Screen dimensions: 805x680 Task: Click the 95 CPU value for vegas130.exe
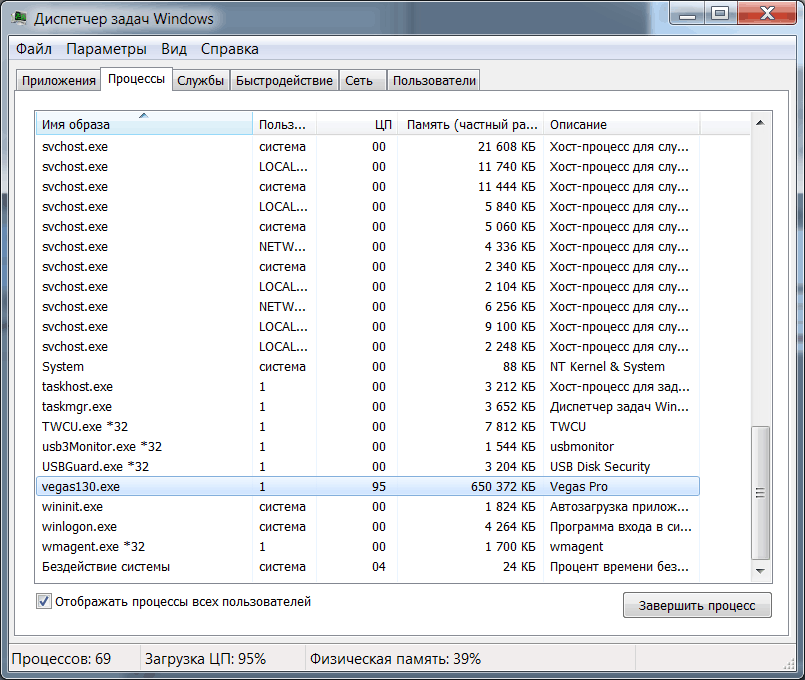379,487
